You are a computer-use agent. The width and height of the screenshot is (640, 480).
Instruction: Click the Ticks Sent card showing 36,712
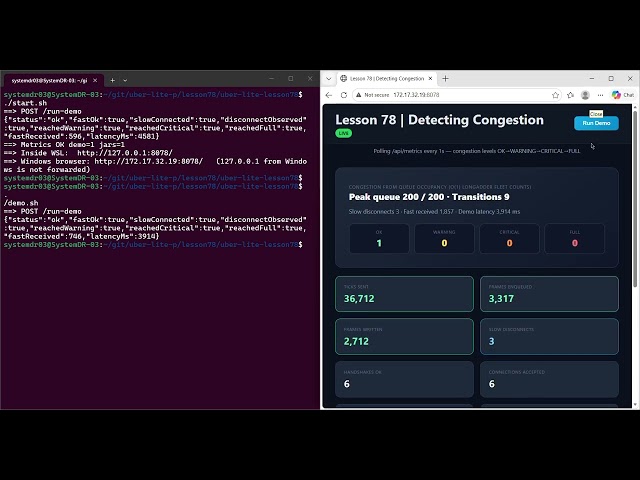404,294
